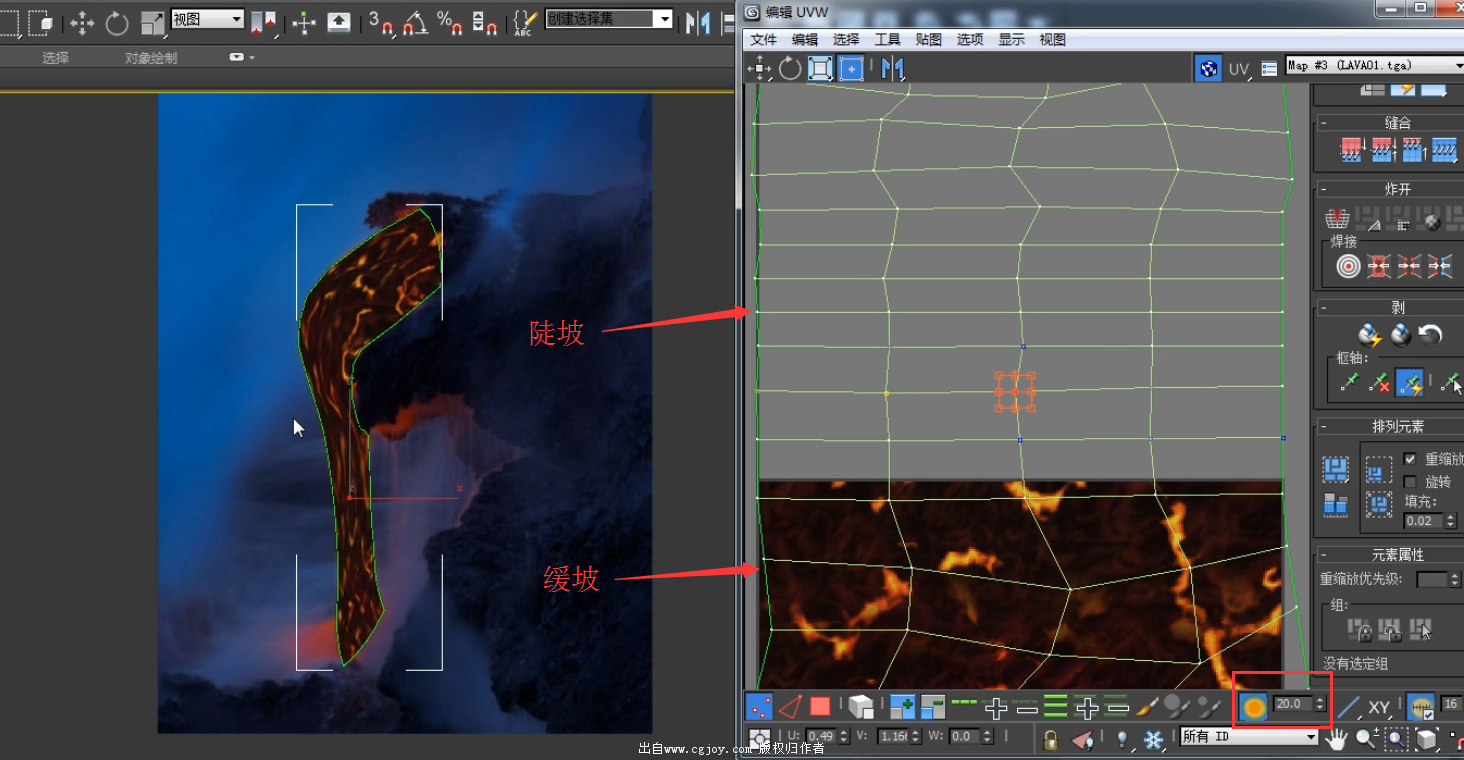1464x760 pixels.
Task: Open the 创建选择集 dropdown
Action: coord(608,19)
